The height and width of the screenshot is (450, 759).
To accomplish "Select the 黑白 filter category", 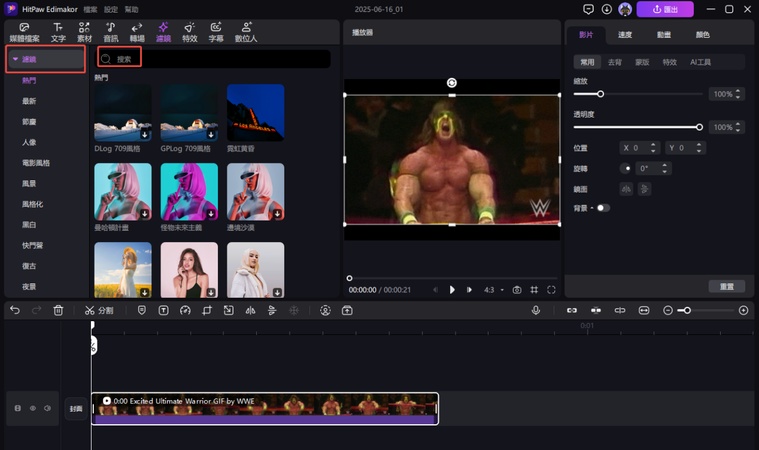I will [29, 225].
